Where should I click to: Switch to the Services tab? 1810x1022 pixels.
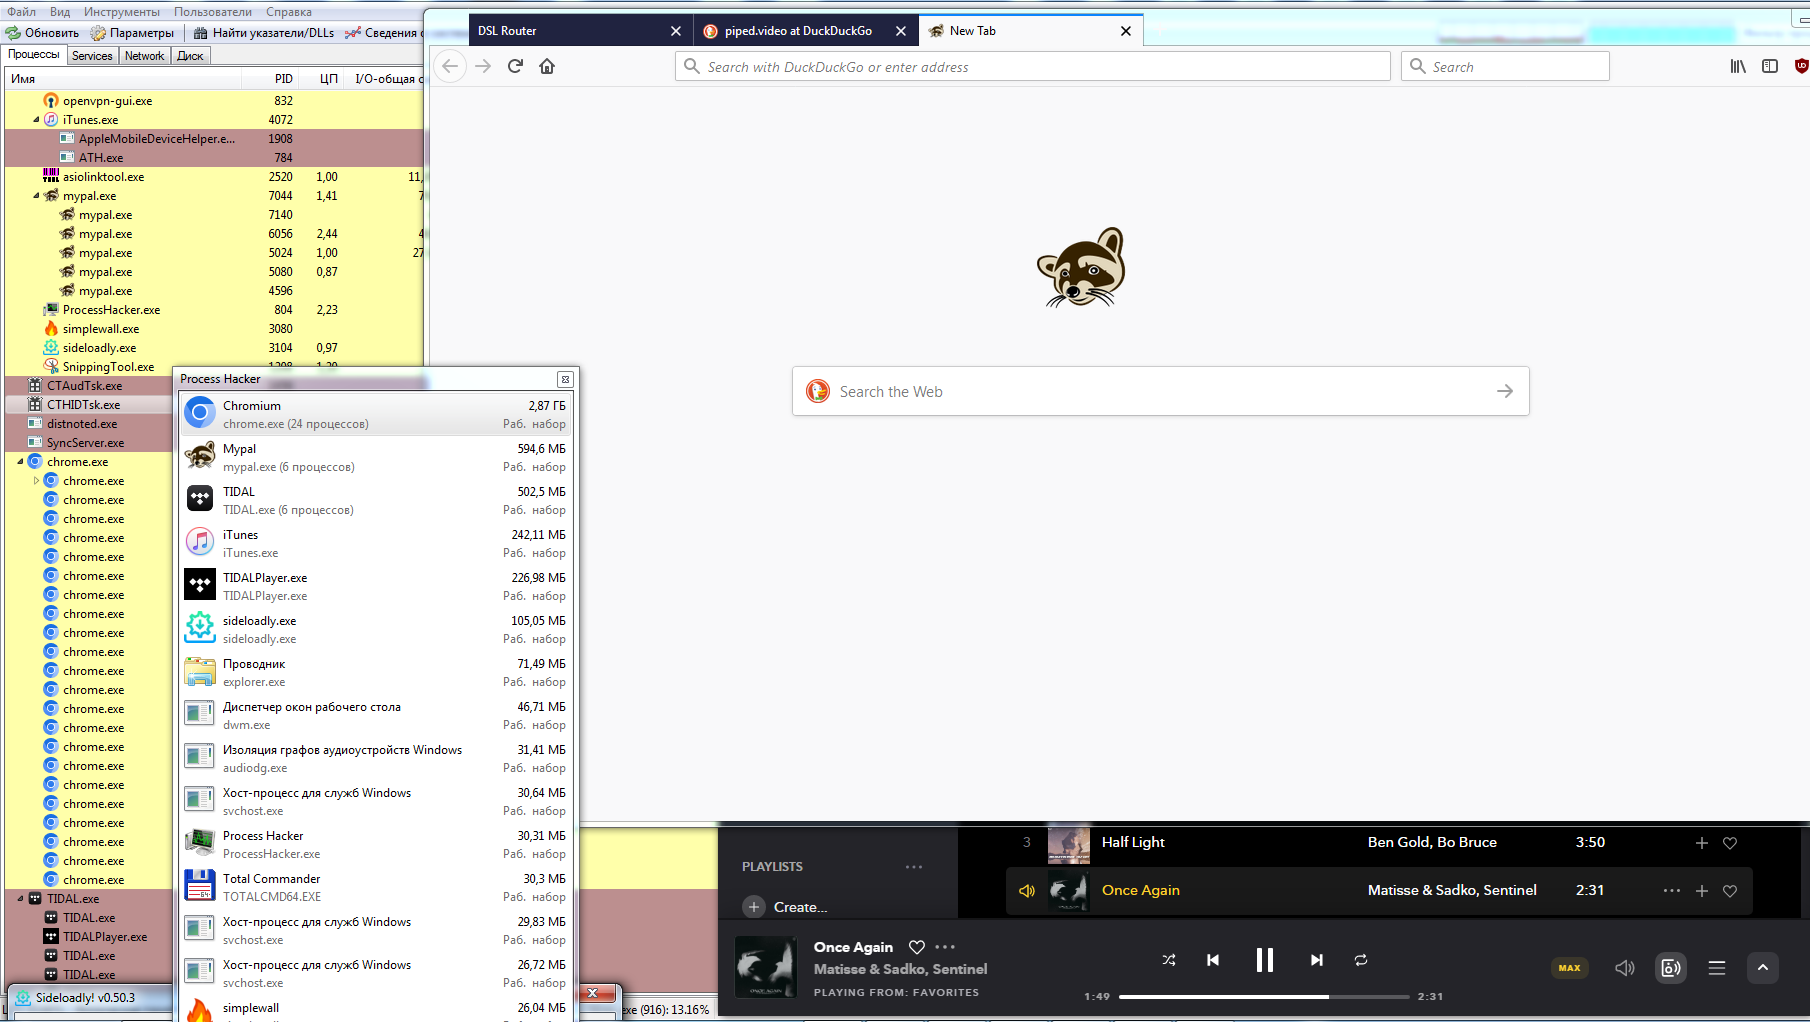[x=92, y=56]
